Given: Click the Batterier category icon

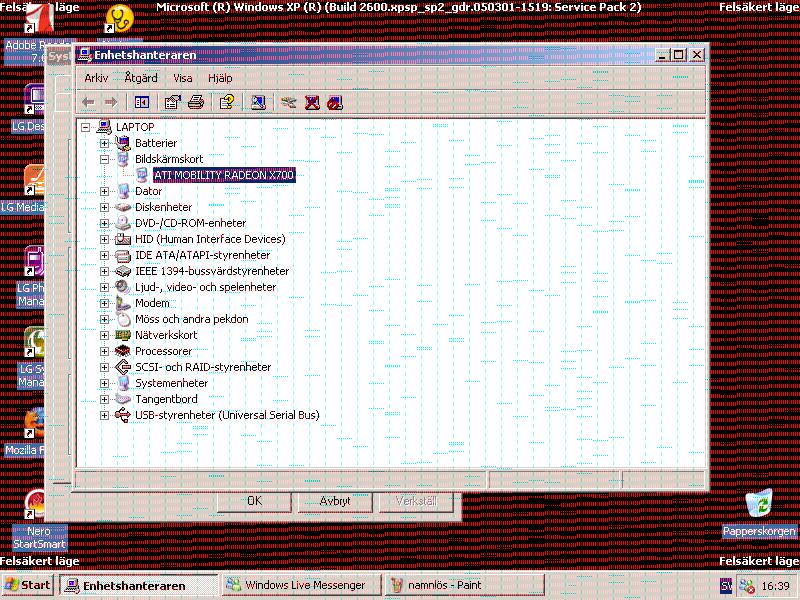Looking at the screenshot, I should click(123, 143).
